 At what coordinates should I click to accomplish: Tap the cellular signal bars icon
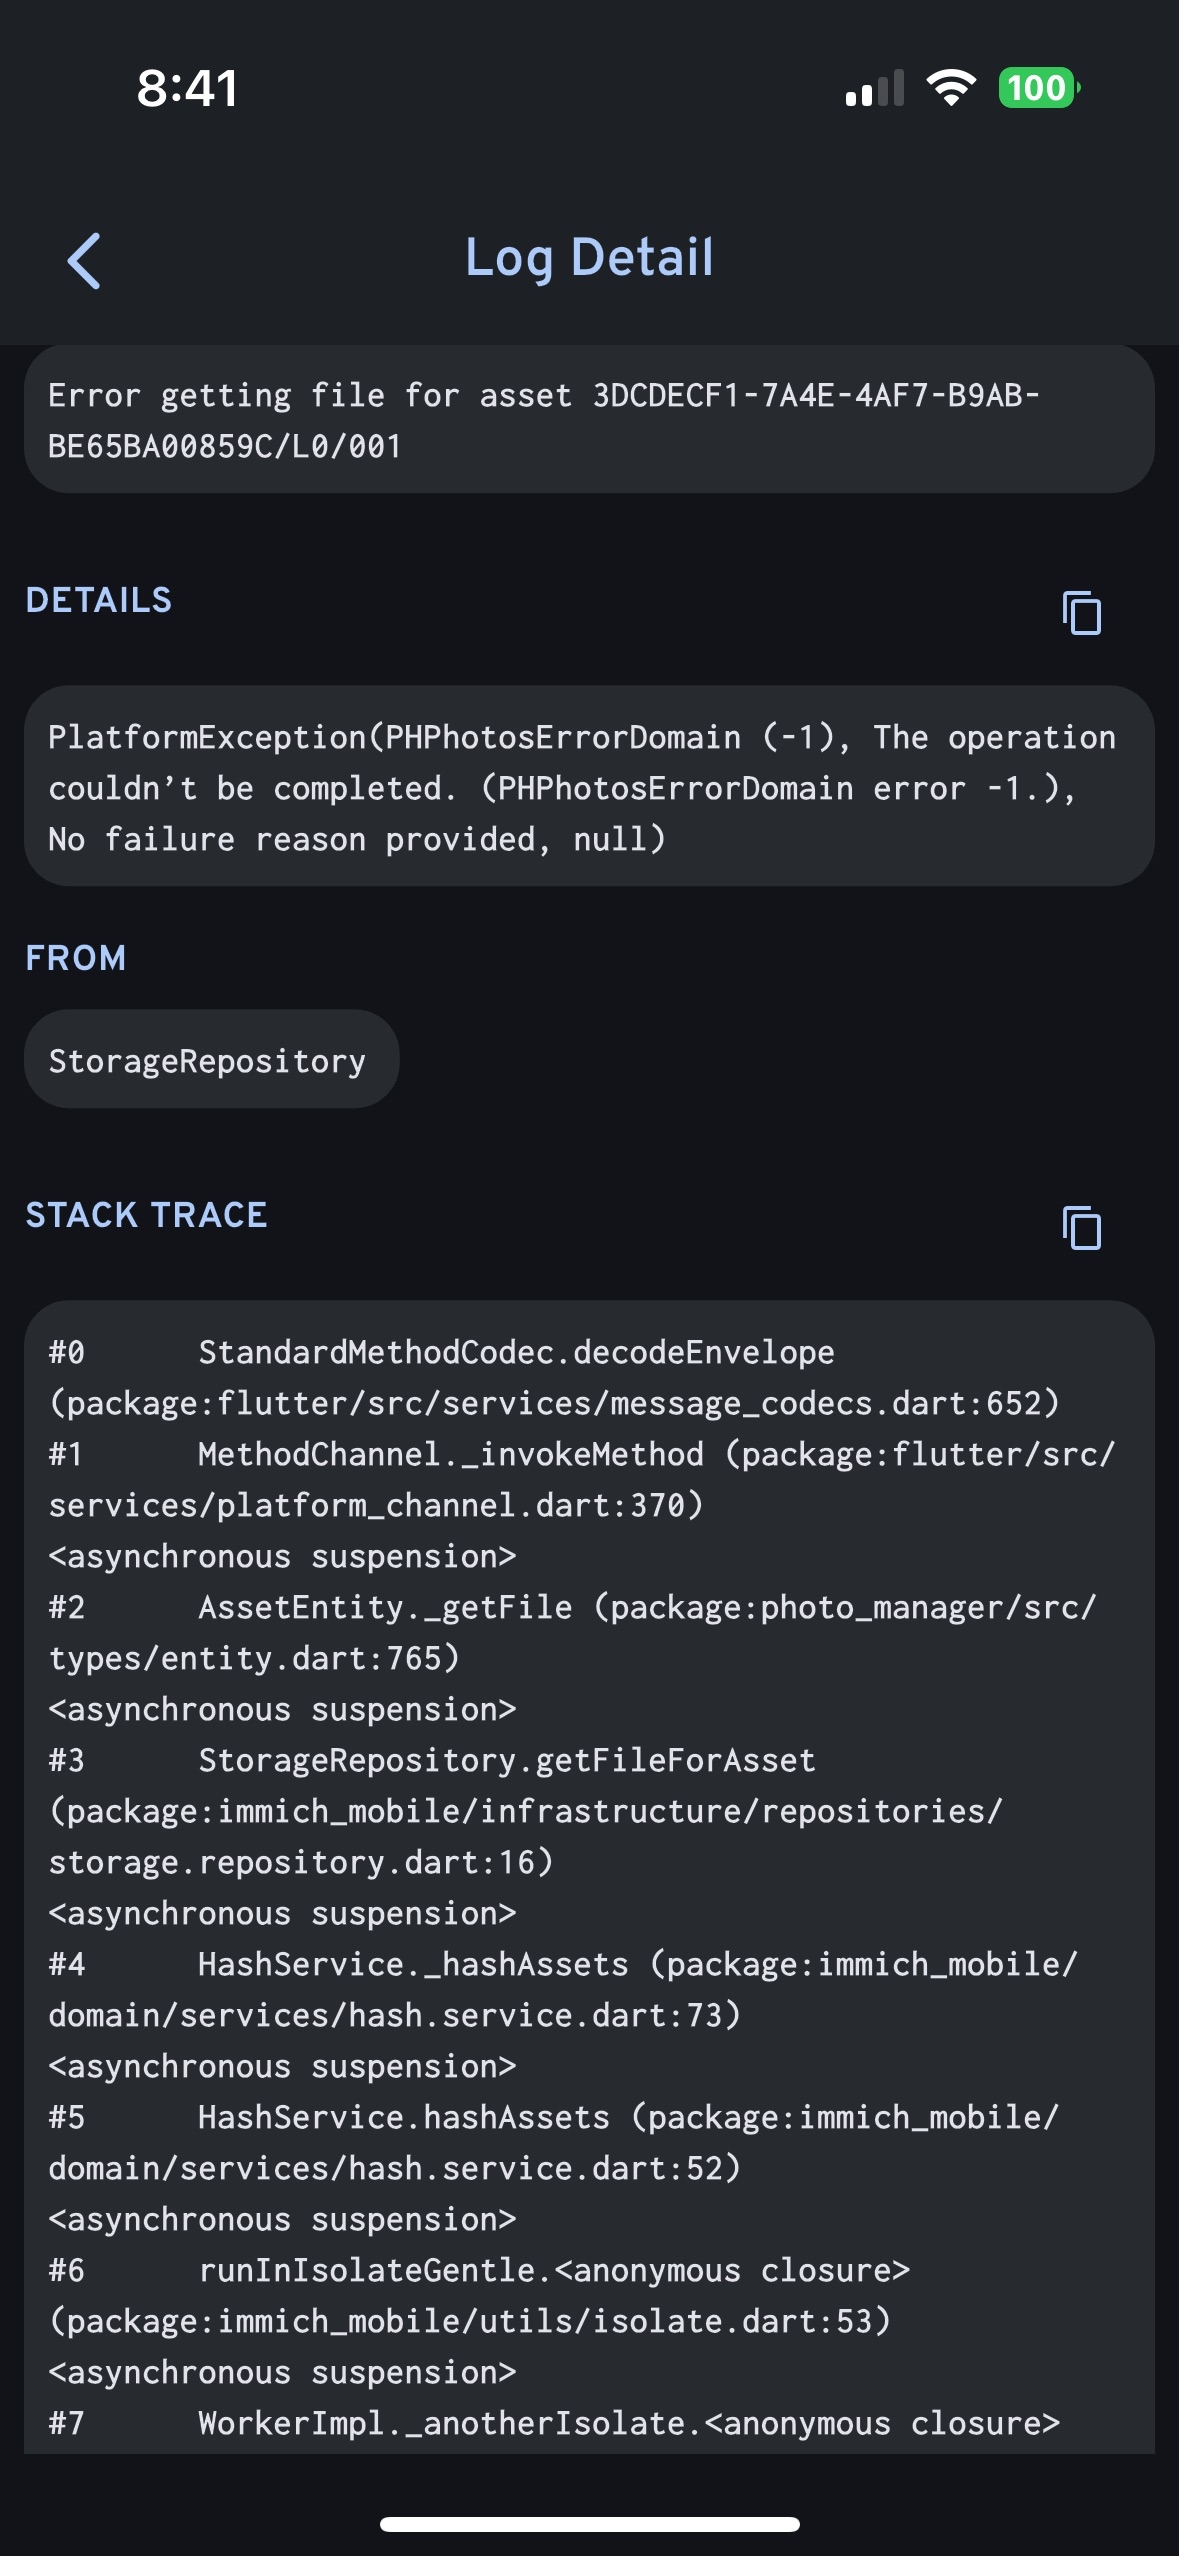(875, 89)
